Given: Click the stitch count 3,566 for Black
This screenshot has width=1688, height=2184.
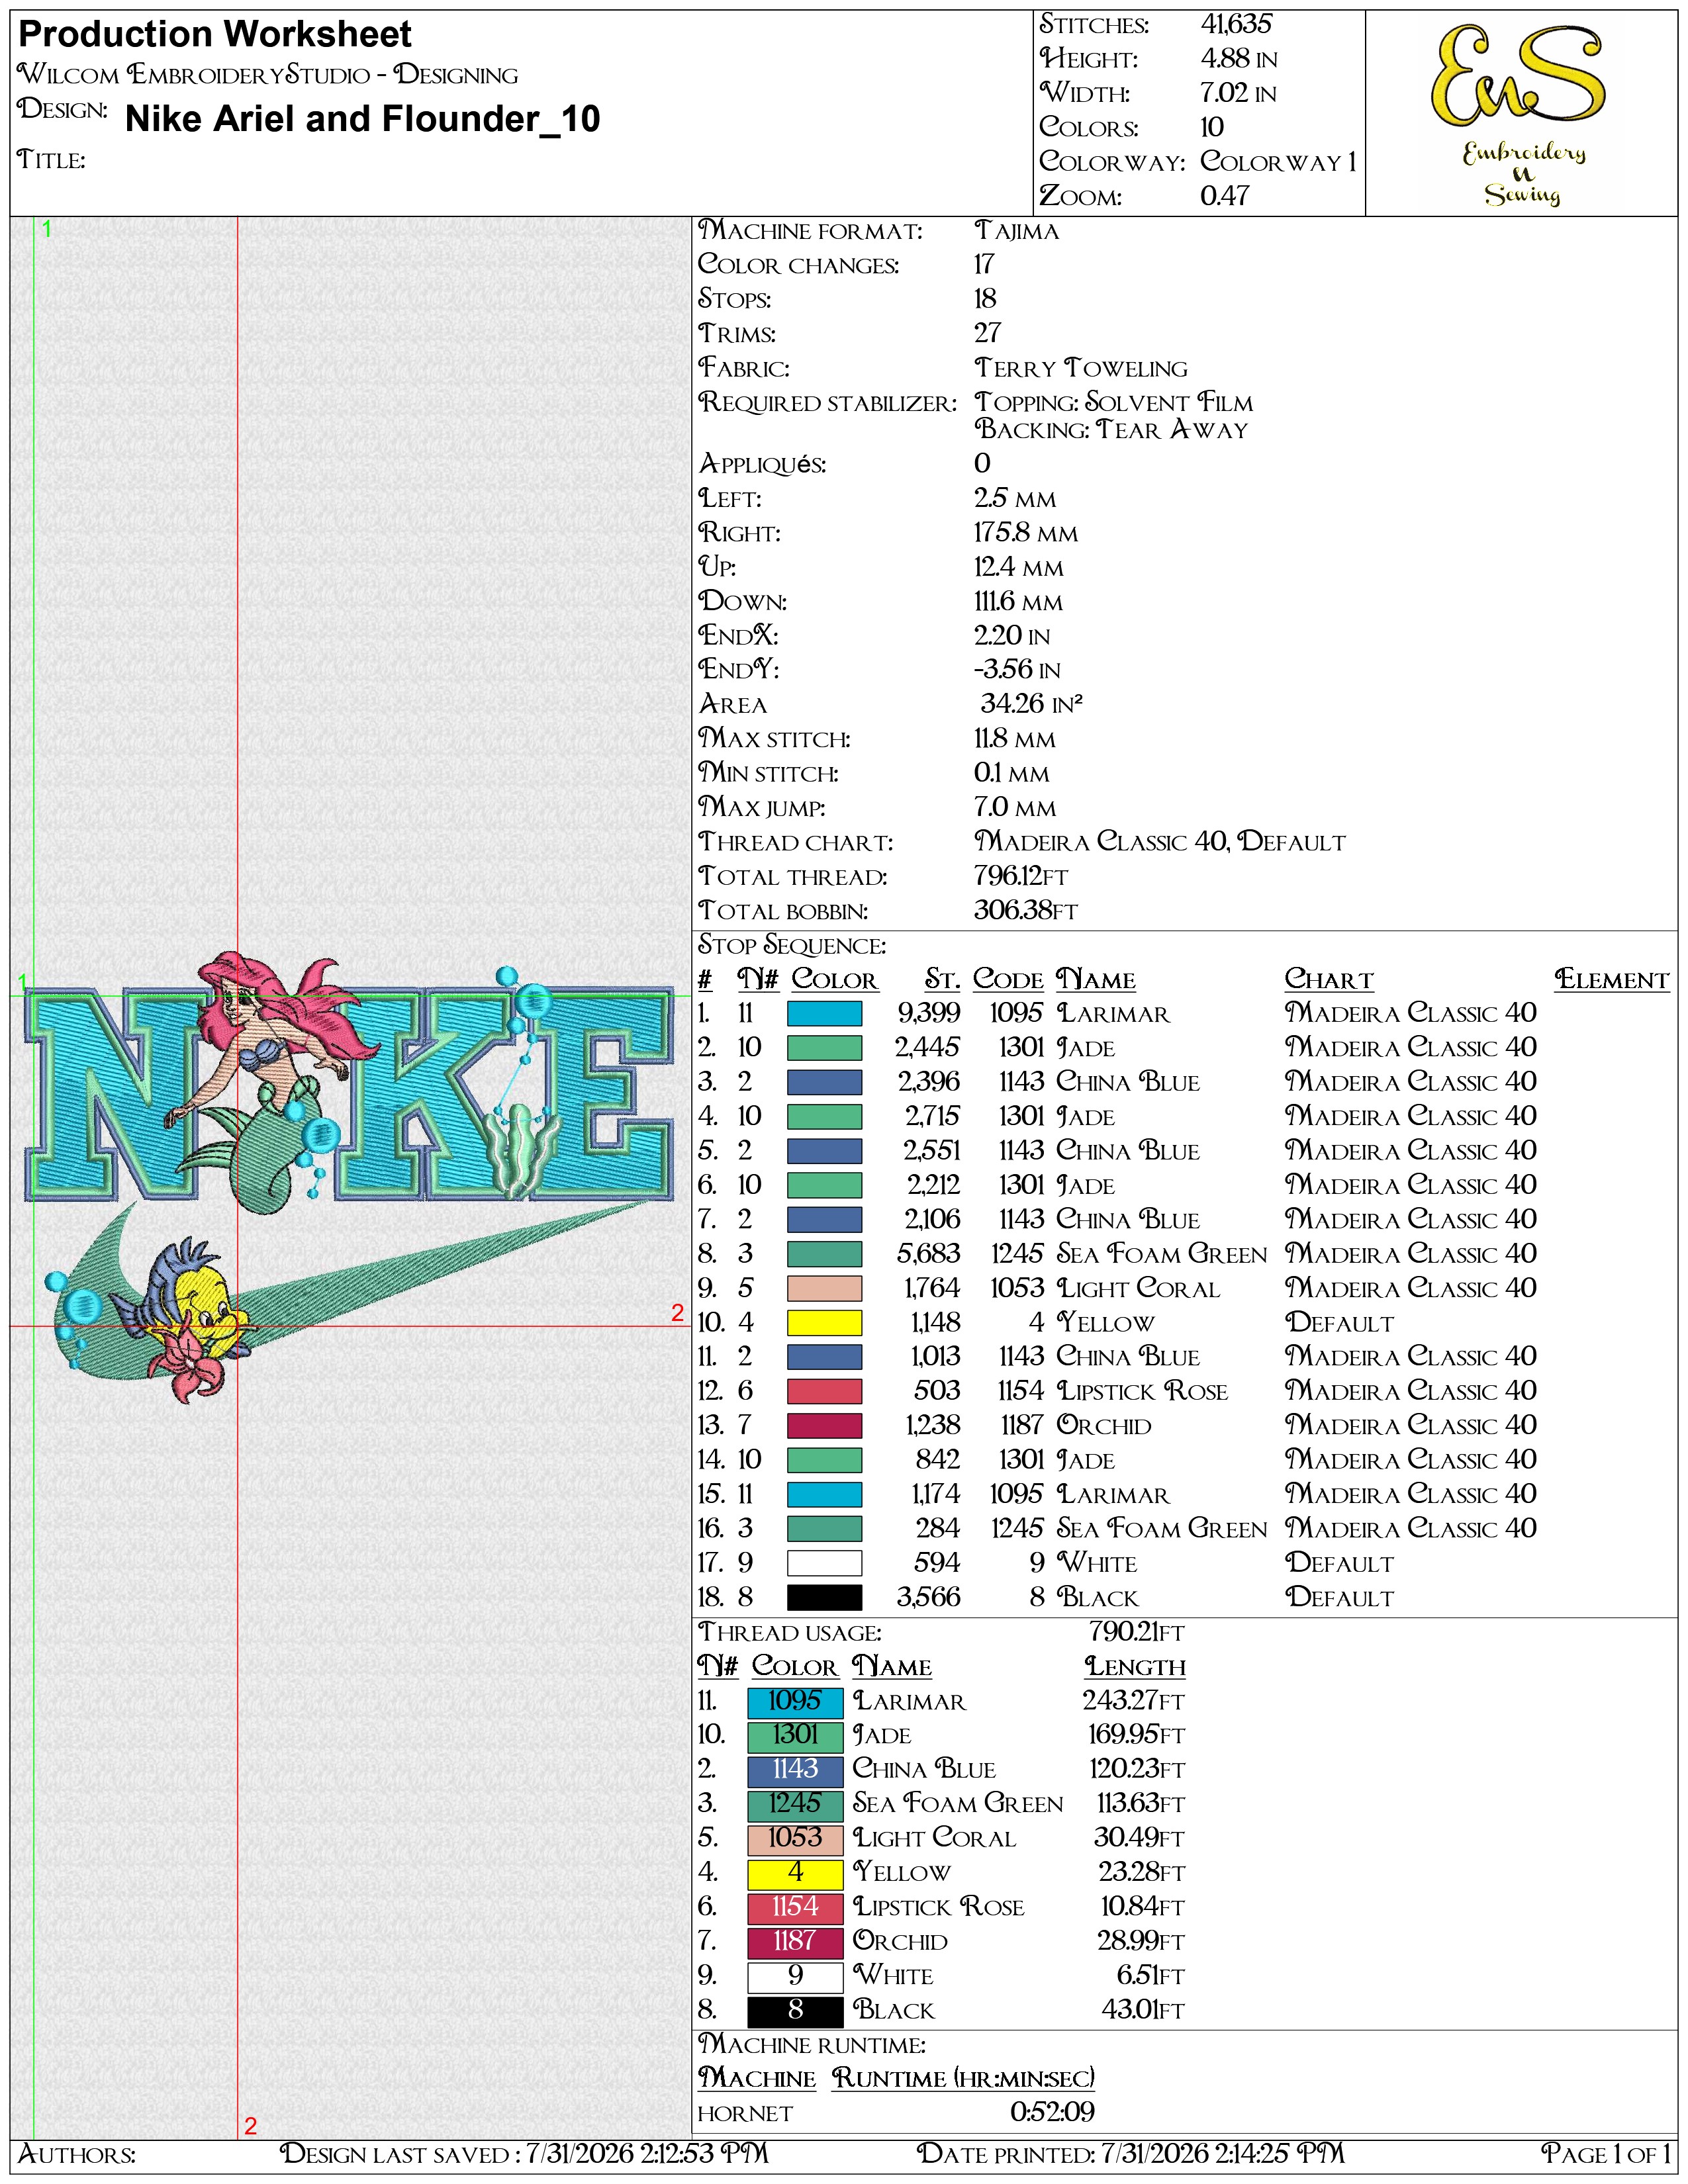Looking at the screenshot, I should [x=928, y=1597].
